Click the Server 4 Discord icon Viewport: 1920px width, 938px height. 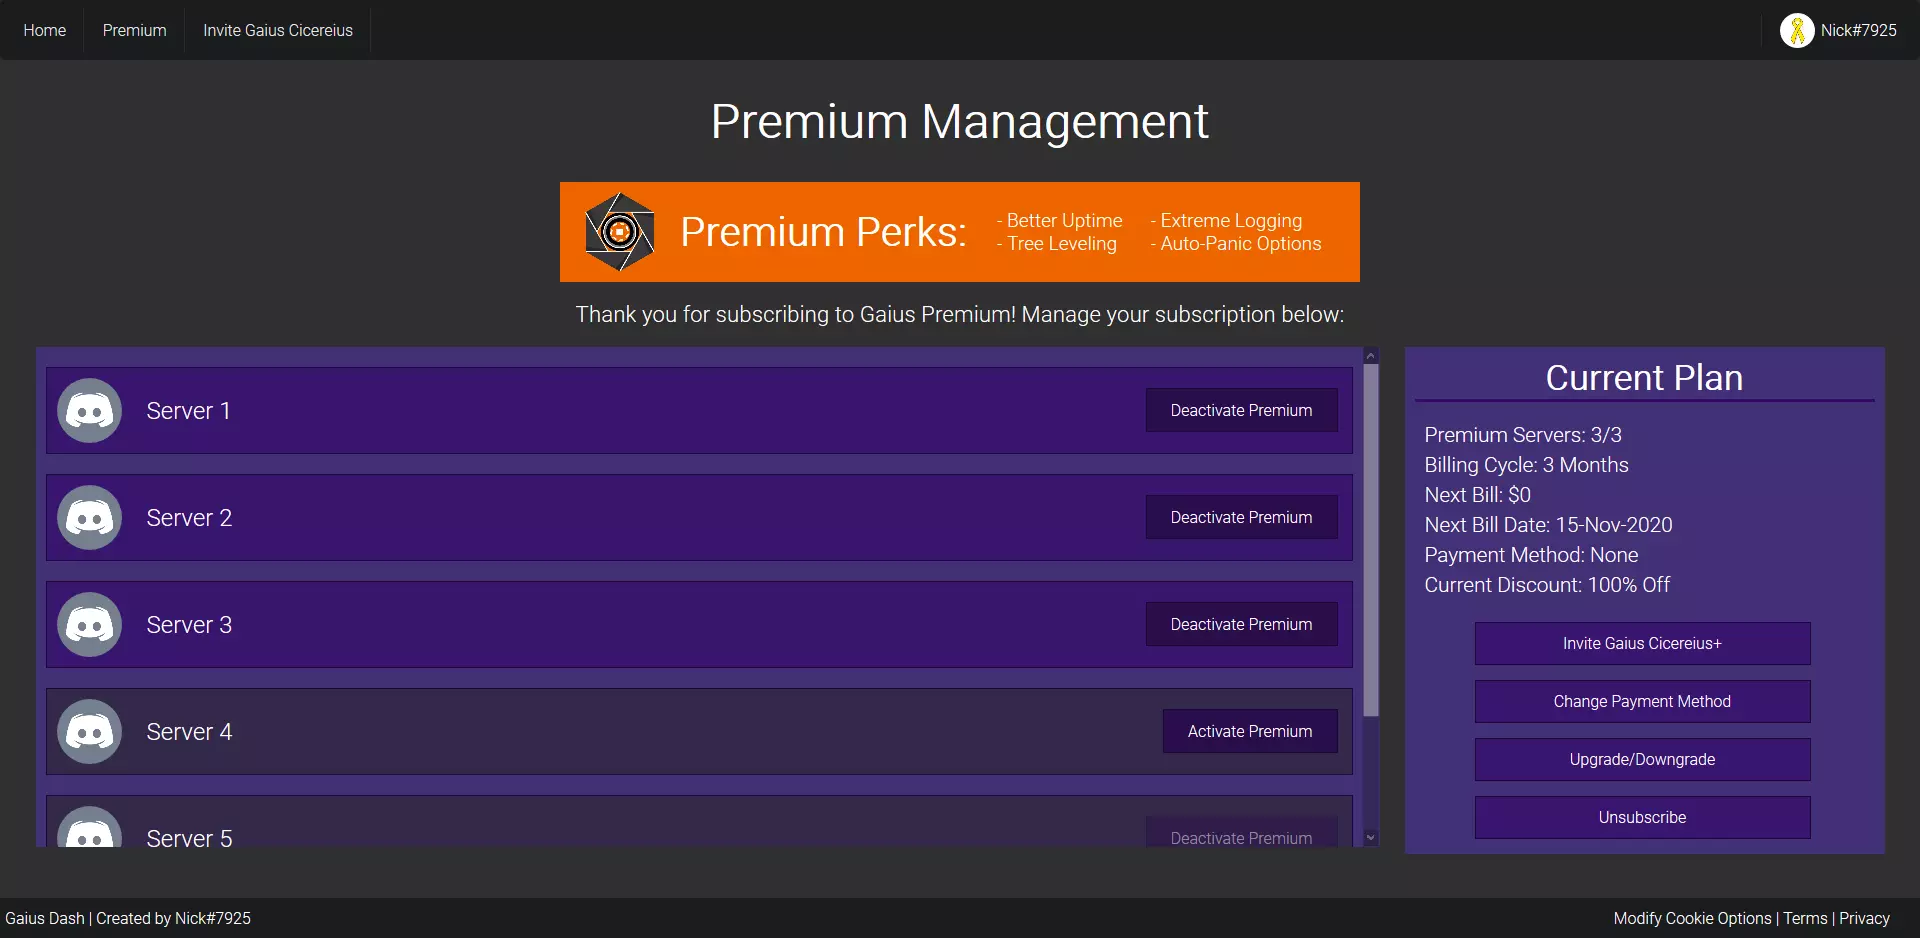tap(89, 732)
